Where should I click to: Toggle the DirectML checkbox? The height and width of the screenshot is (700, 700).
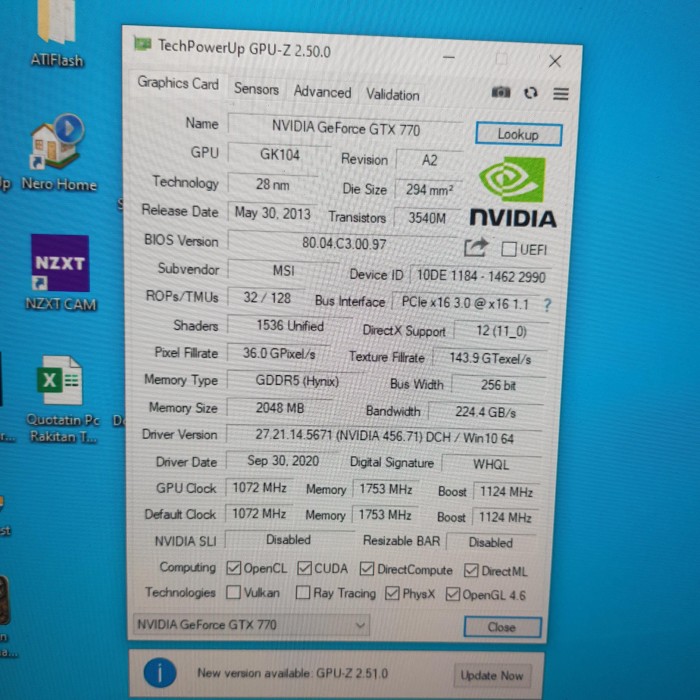tap(471, 571)
